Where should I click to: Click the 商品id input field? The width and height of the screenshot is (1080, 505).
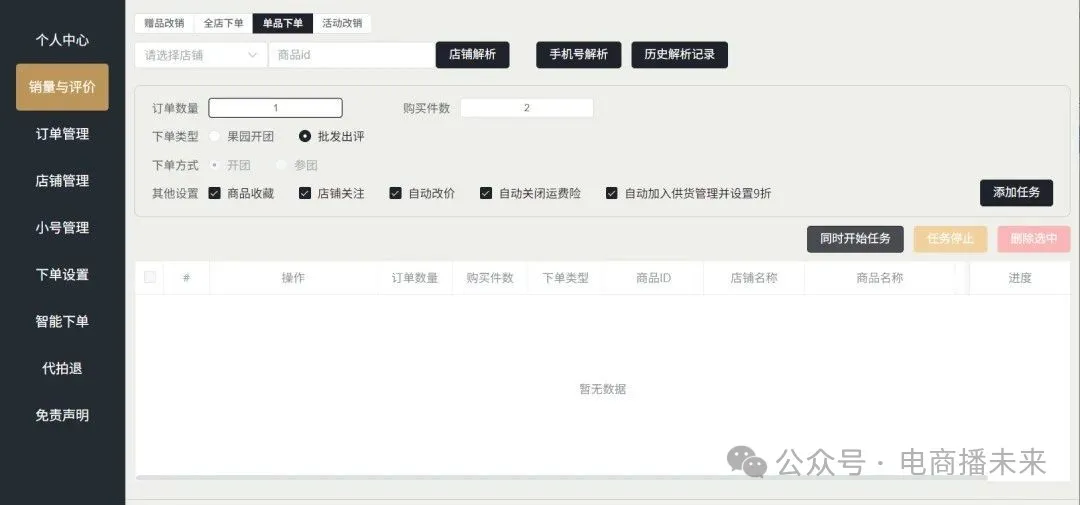350,55
